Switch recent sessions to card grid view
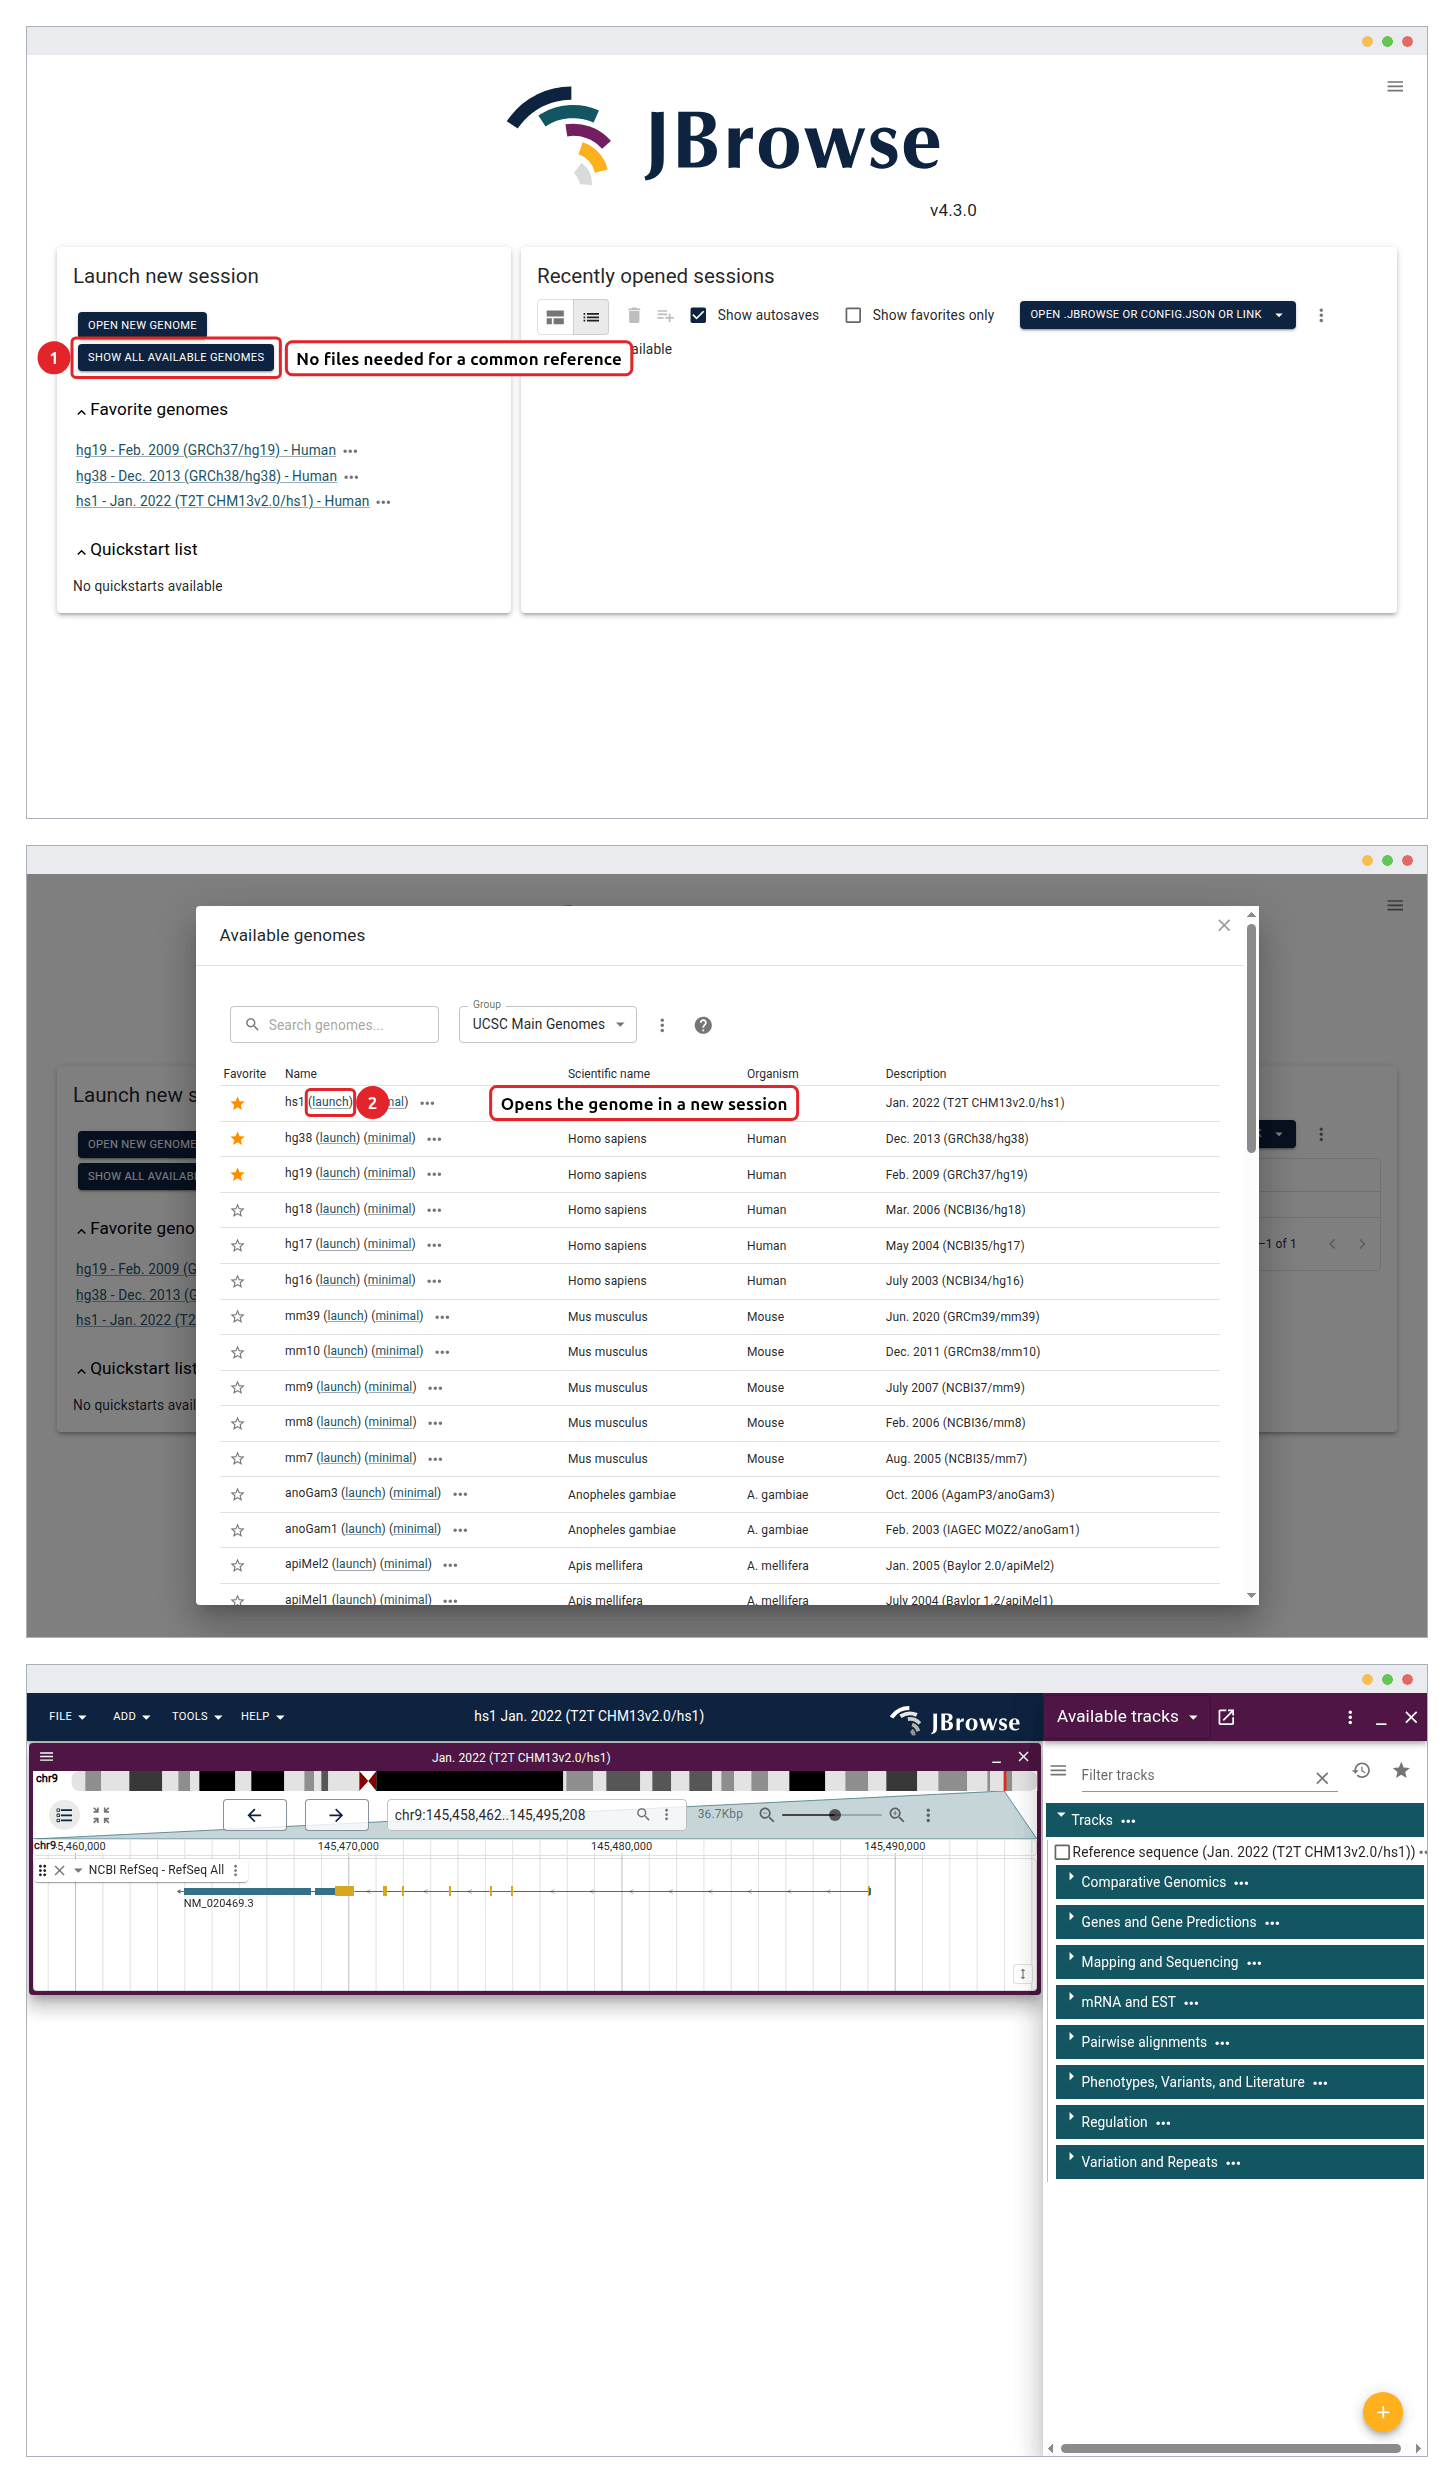Screen dimensions: 1454x2483 click(555, 317)
